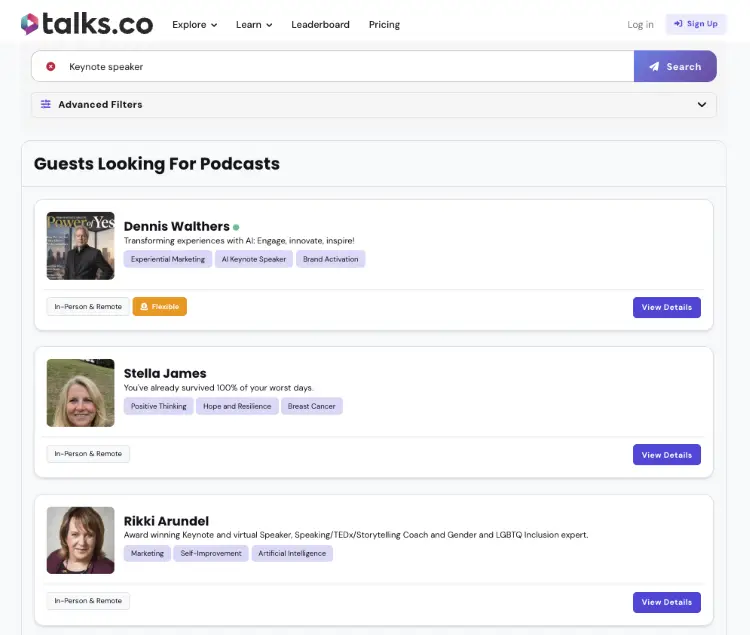Click Dennis Walthers name
750x635 pixels.
pyautogui.click(x=176, y=226)
